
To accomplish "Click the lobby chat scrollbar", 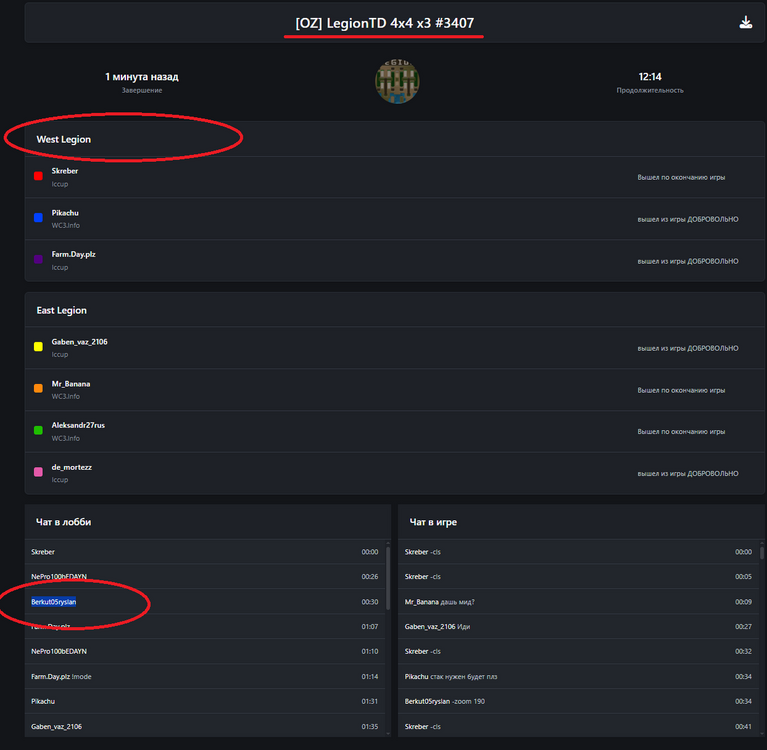I will click(387, 563).
